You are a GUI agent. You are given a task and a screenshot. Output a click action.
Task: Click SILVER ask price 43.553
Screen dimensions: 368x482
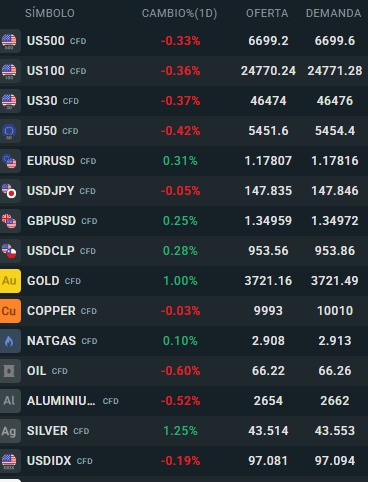click(x=335, y=431)
